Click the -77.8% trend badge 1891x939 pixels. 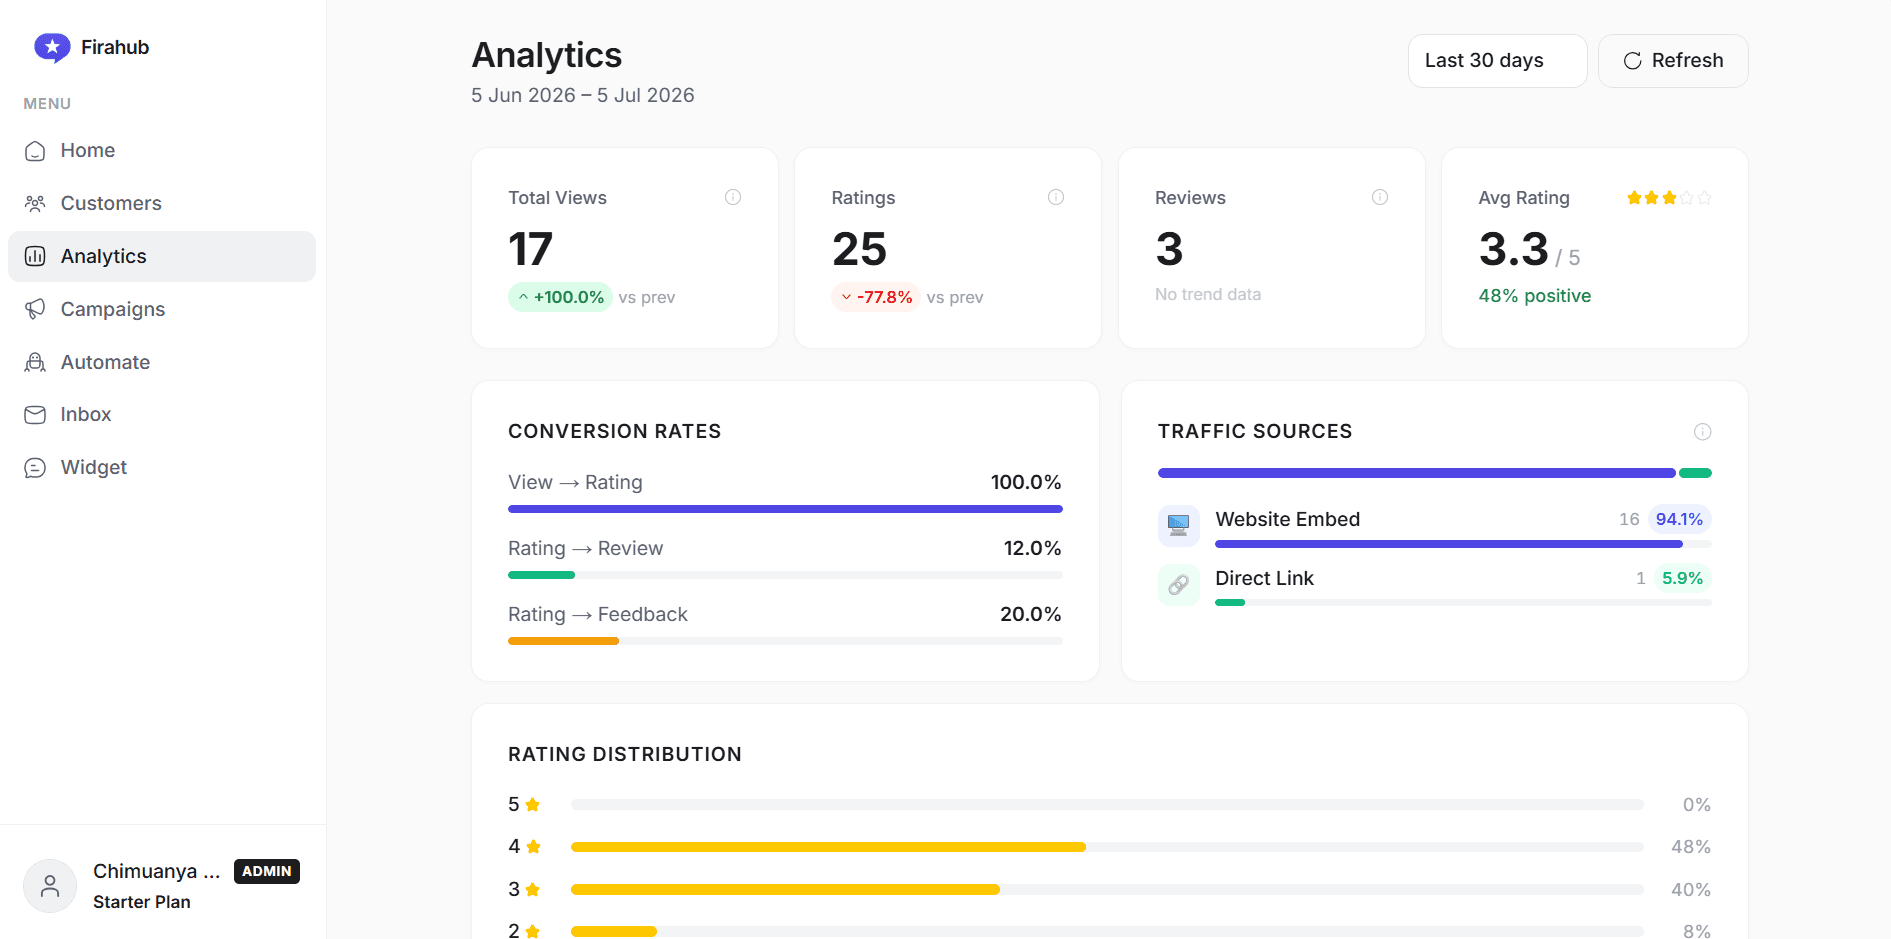(x=876, y=297)
